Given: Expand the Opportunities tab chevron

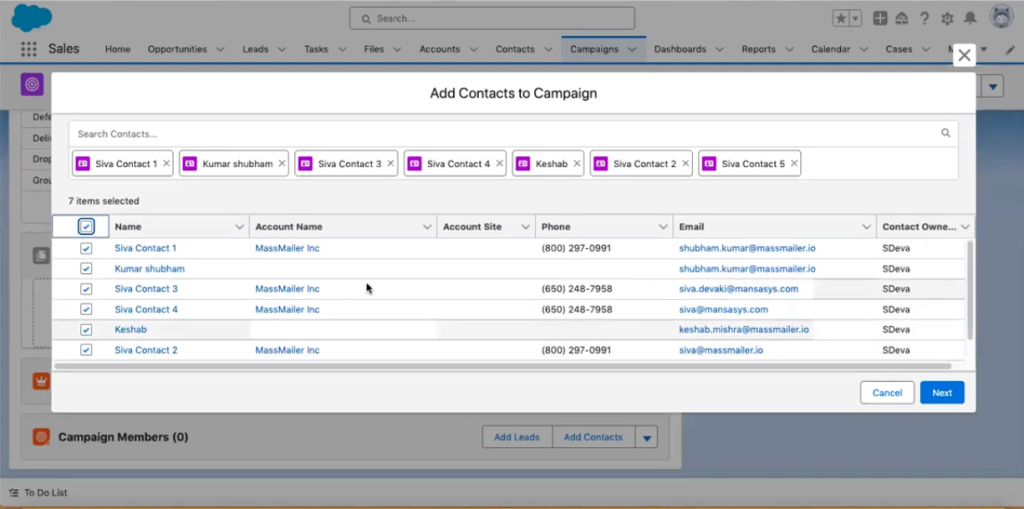Looking at the screenshot, I should tap(220, 49).
